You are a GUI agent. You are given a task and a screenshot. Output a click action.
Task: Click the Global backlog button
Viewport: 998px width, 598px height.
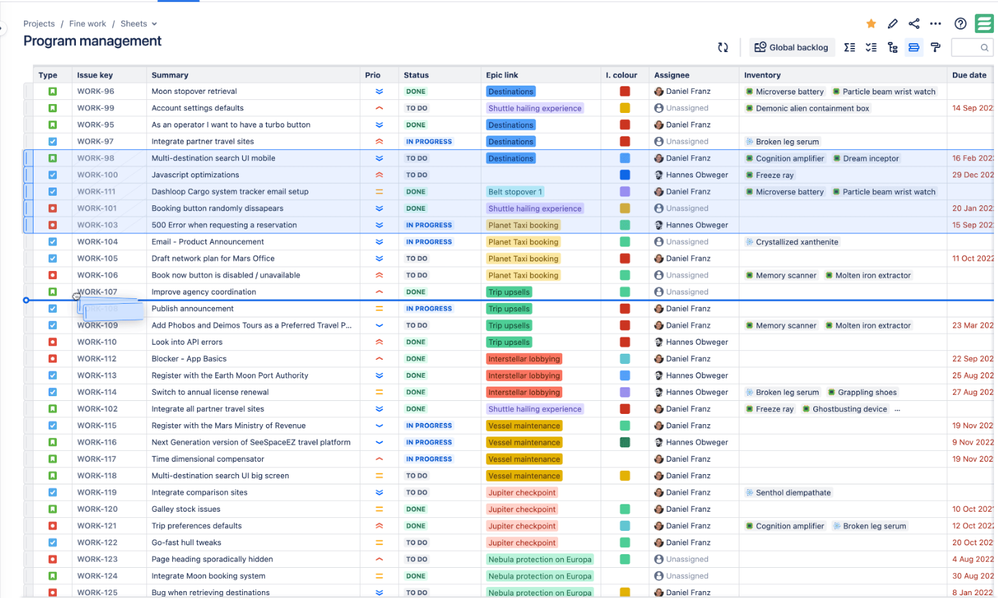(x=791, y=47)
